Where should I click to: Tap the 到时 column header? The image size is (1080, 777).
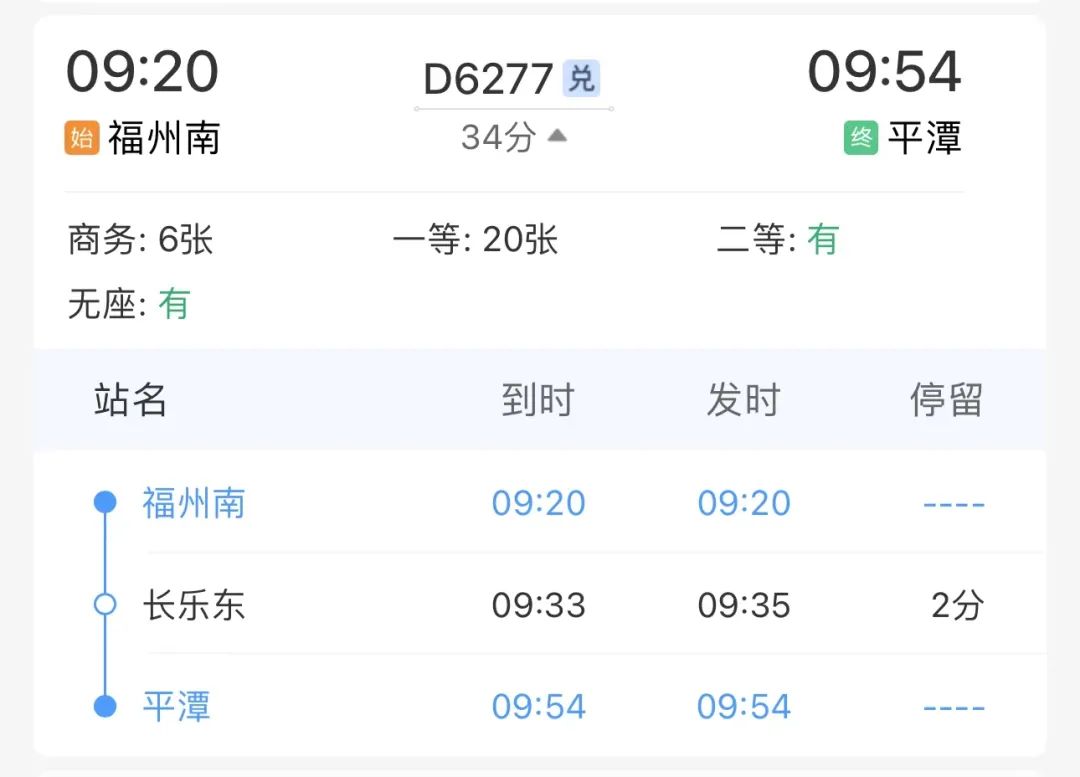(538, 400)
